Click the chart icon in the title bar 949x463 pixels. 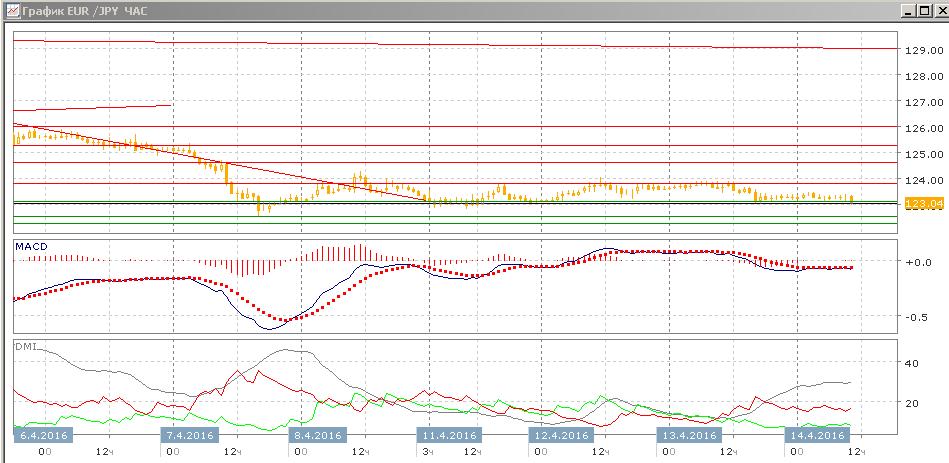click(13, 11)
